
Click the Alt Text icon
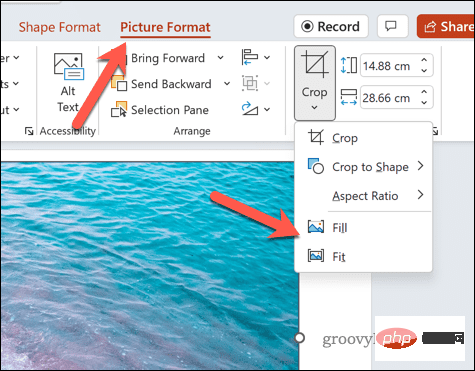click(69, 67)
